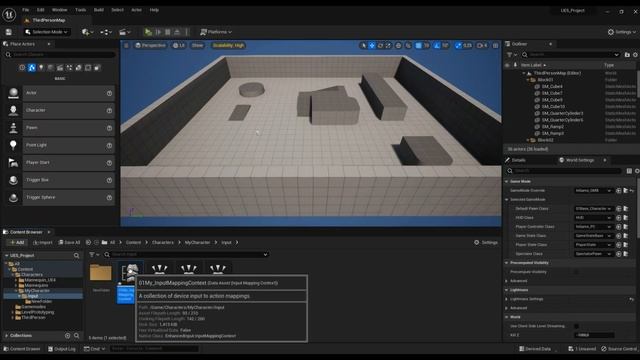Screen dimensions: 640x360
Task: Click the Save level icon in main toolbar
Action: [x=9, y=32]
